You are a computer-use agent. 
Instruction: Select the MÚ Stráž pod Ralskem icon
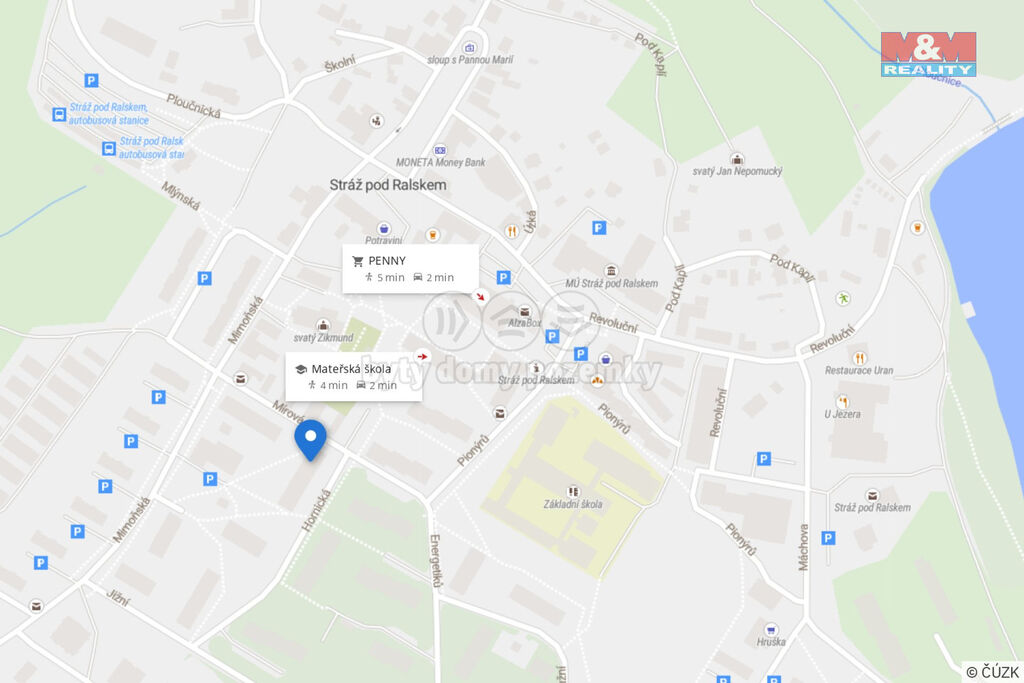pos(611,271)
